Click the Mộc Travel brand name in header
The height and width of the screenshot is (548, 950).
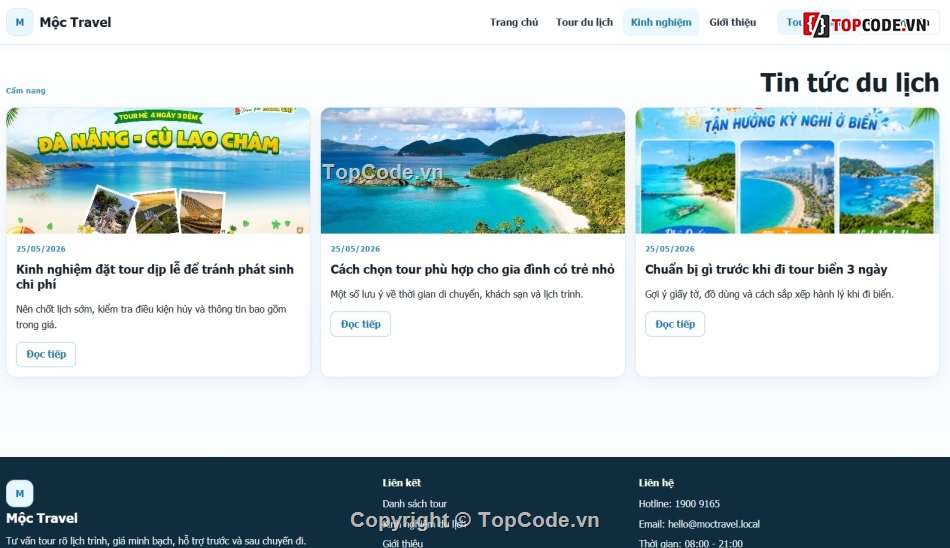click(x=75, y=22)
